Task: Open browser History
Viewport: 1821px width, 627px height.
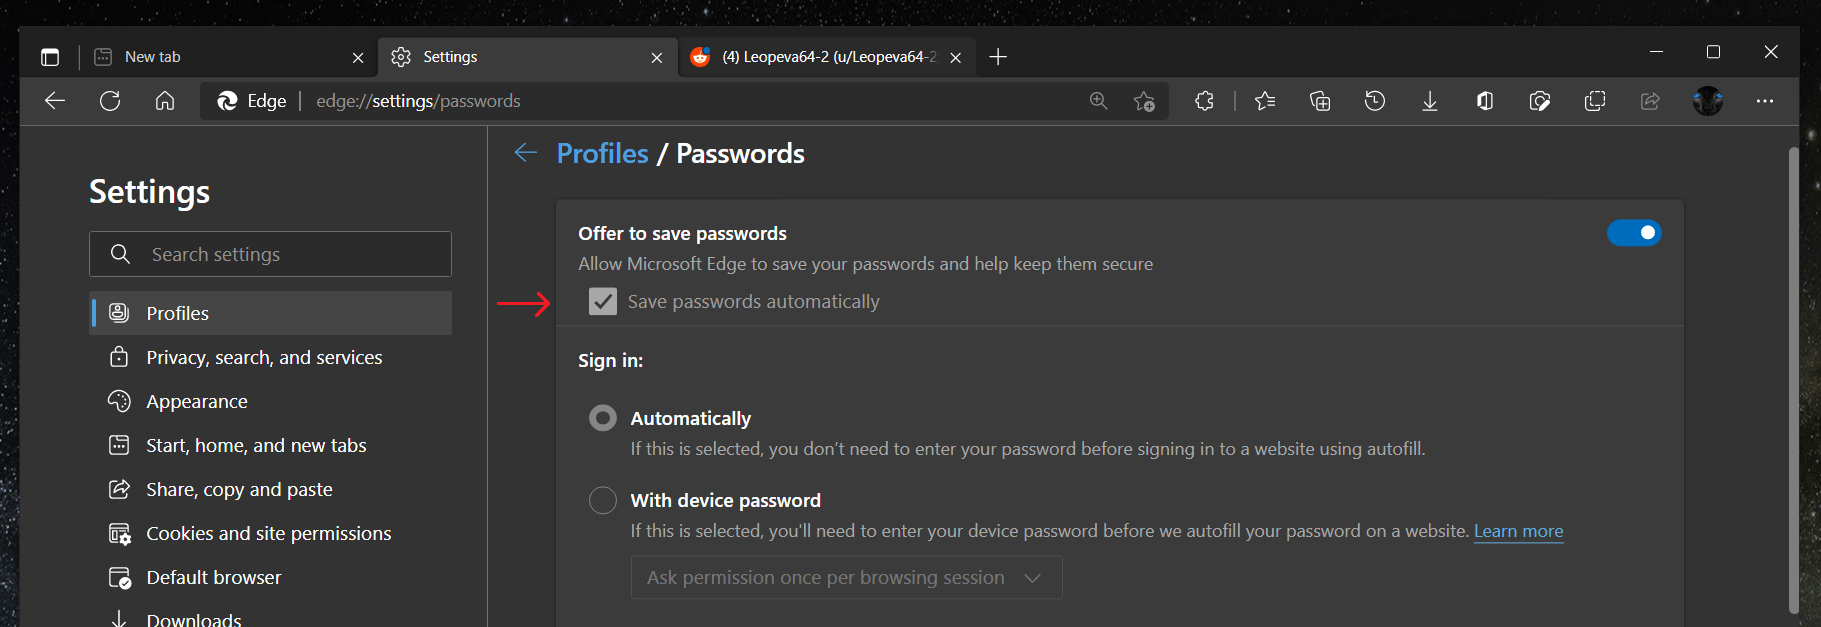Action: tap(1374, 101)
